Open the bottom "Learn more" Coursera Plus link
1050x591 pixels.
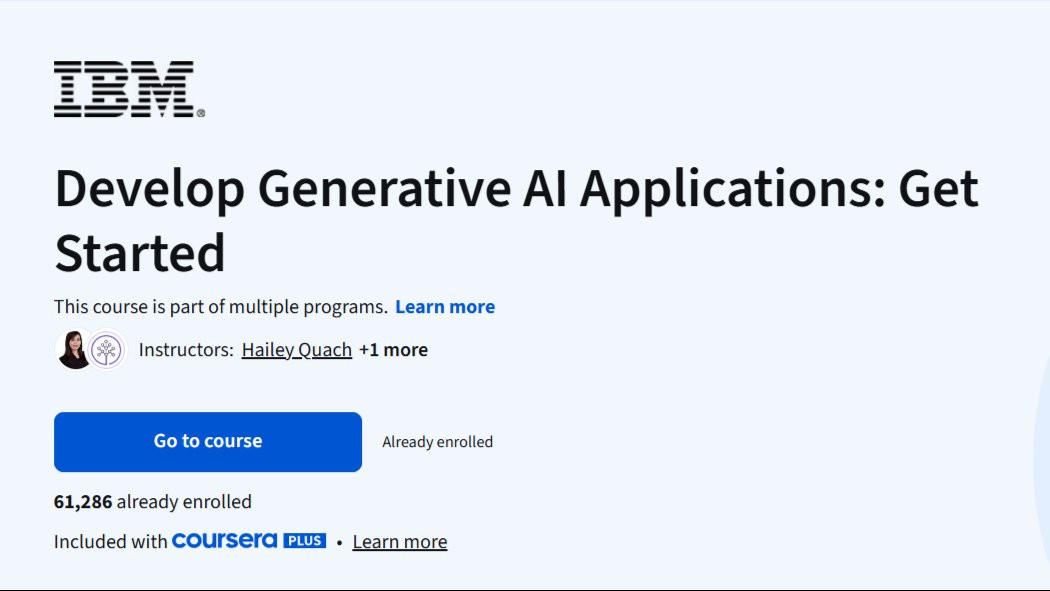[399, 541]
